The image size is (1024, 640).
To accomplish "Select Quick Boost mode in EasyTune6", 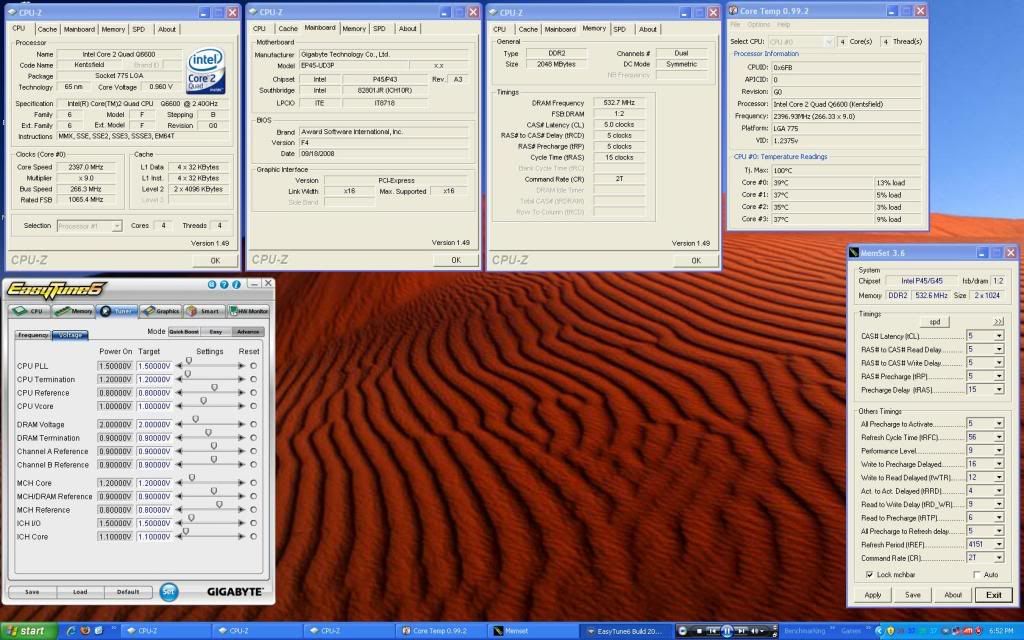I will point(184,332).
